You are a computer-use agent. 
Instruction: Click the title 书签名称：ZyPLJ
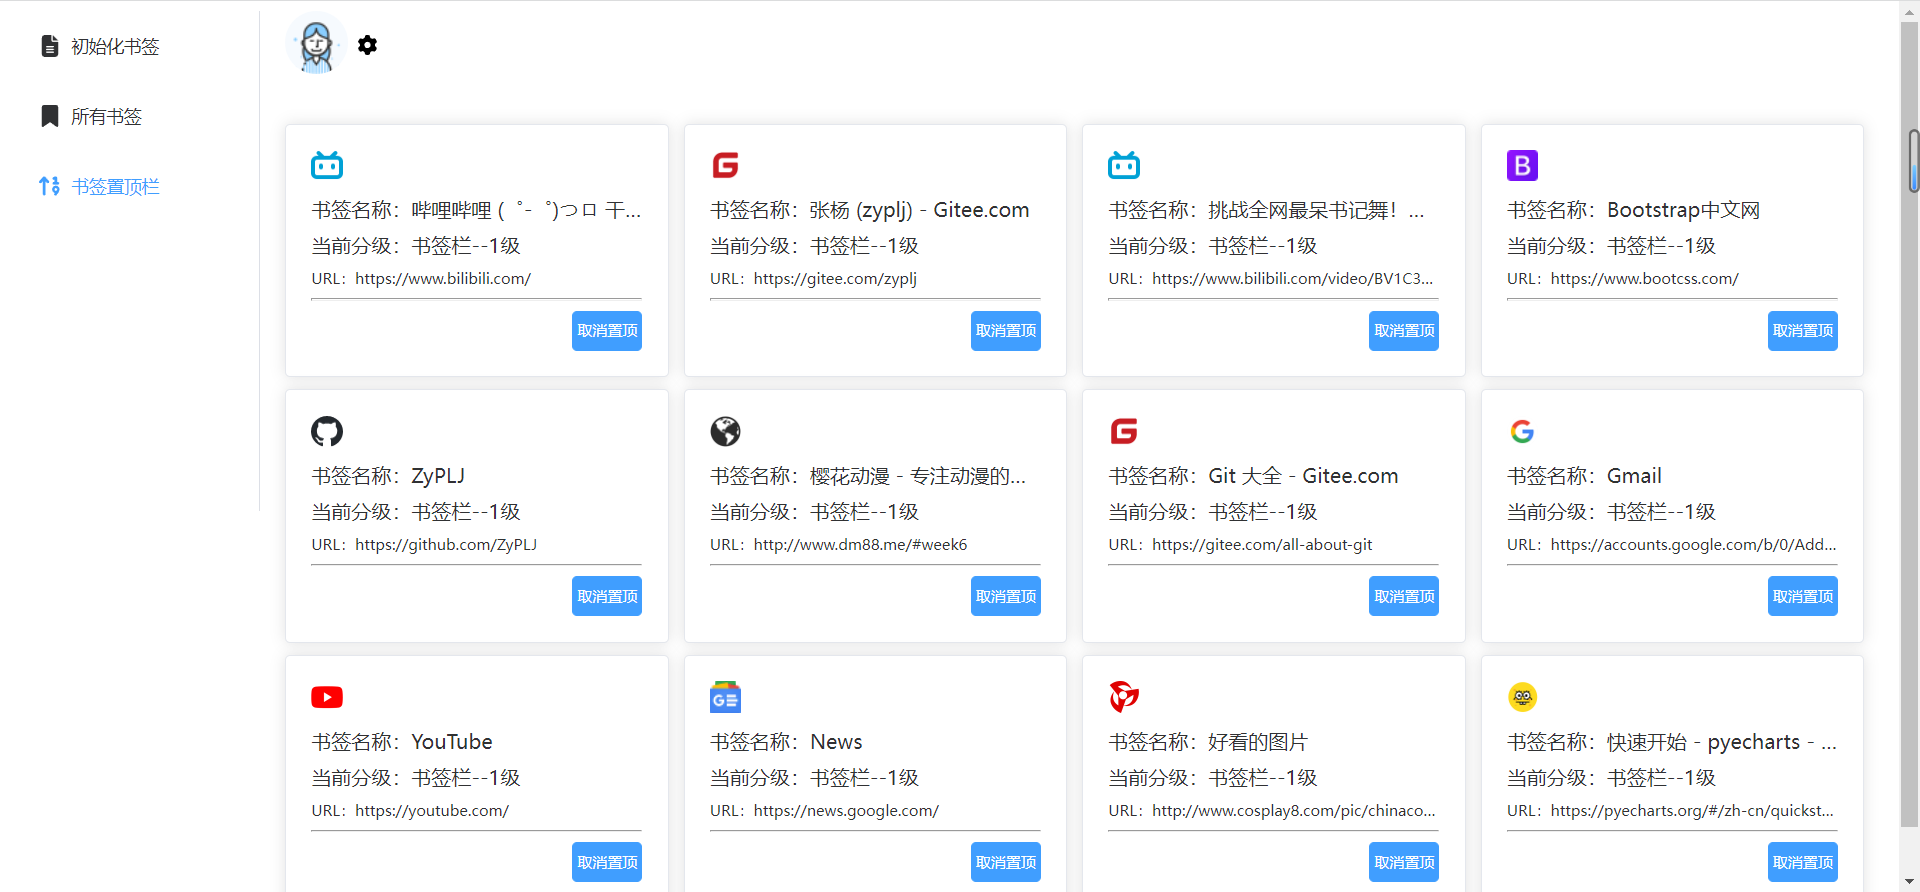point(388,476)
